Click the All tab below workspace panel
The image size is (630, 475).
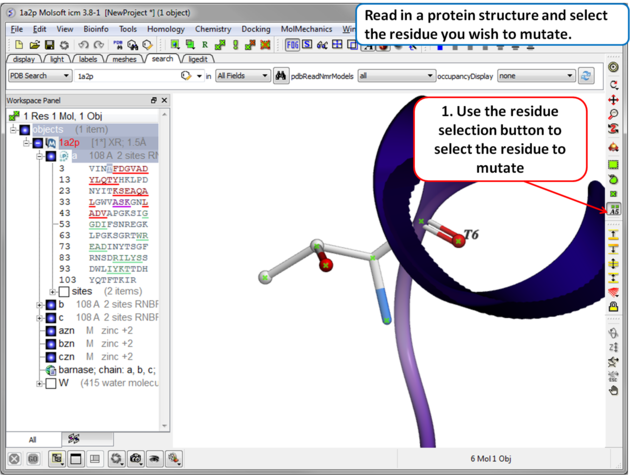pos(32,439)
